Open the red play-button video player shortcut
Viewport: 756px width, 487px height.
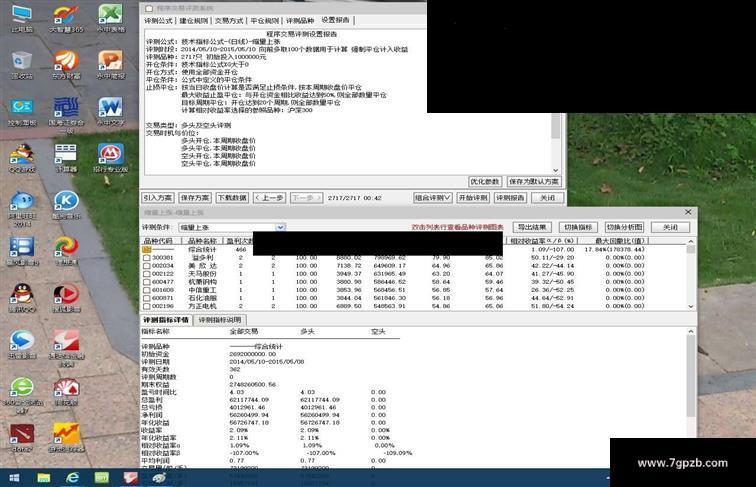pos(66,297)
